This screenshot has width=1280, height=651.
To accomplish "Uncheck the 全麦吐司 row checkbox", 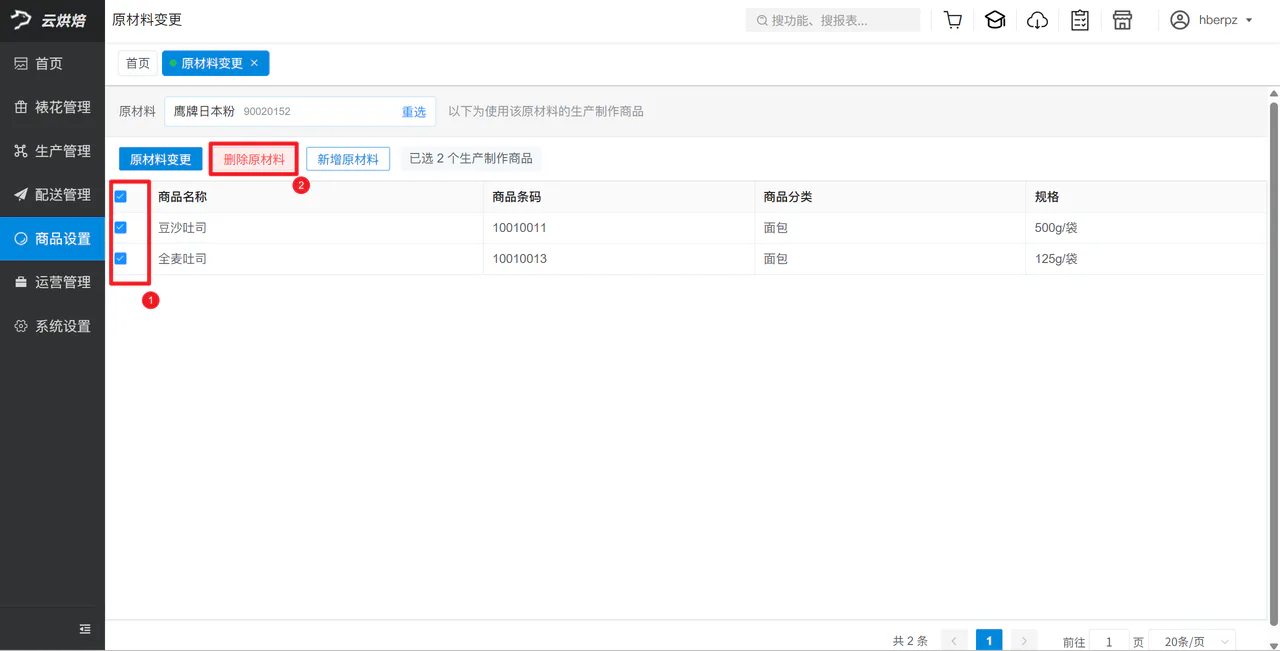I will click(x=121, y=259).
